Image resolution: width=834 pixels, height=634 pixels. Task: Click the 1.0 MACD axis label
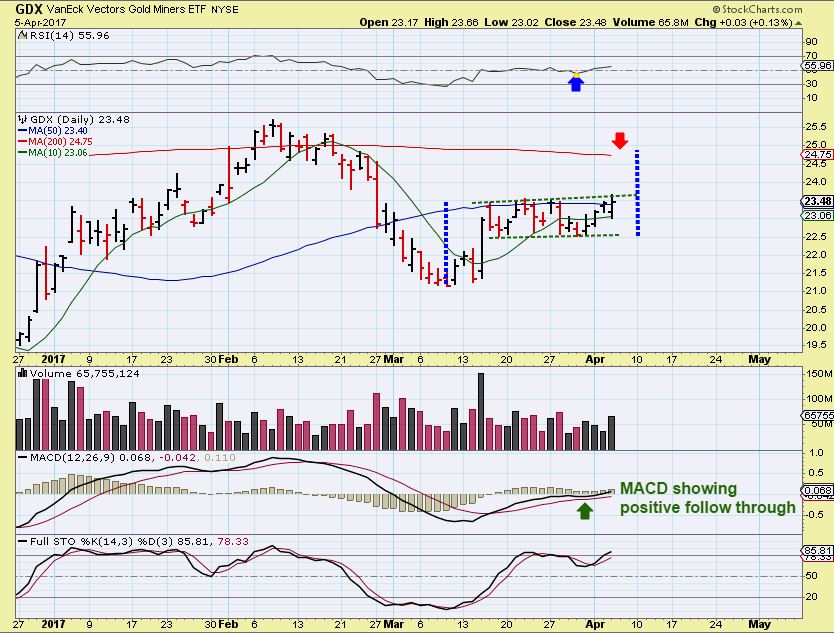(x=816, y=453)
